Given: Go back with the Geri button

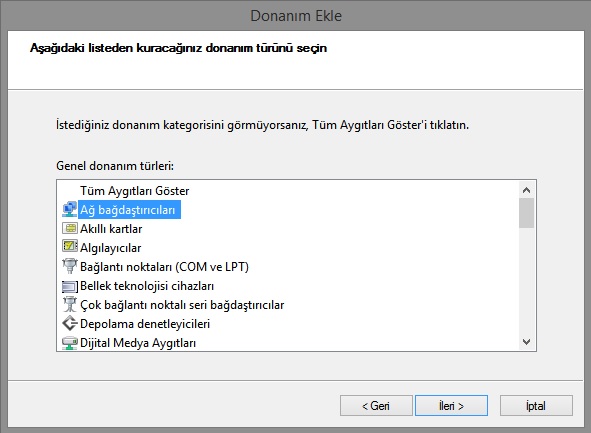Looking at the screenshot, I should pos(376,405).
